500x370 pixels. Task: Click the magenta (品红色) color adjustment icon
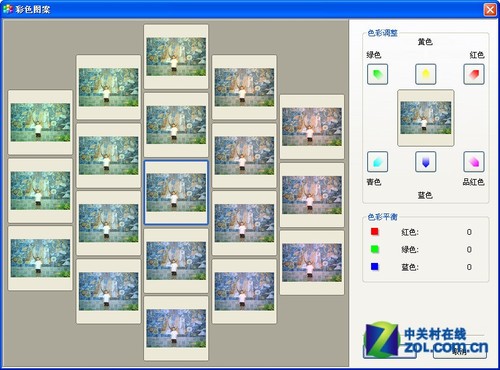[x=474, y=162]
